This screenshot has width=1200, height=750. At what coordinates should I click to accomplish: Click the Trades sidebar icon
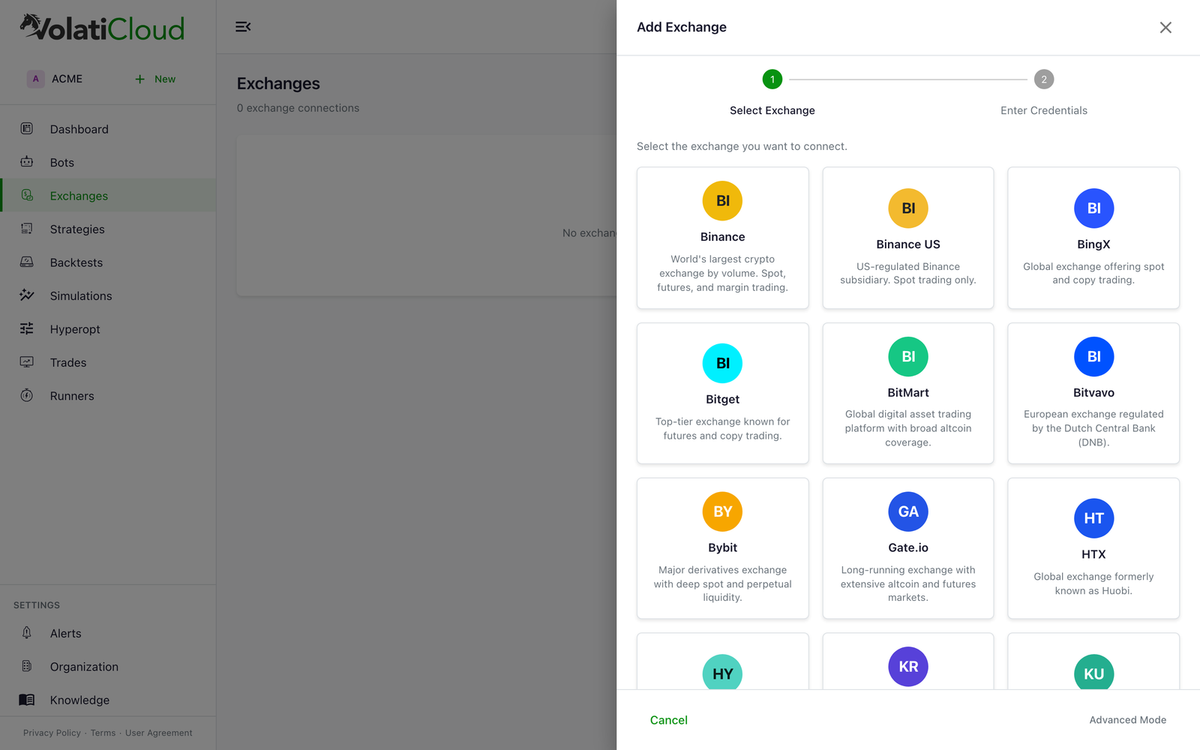[x=27, y=362]
